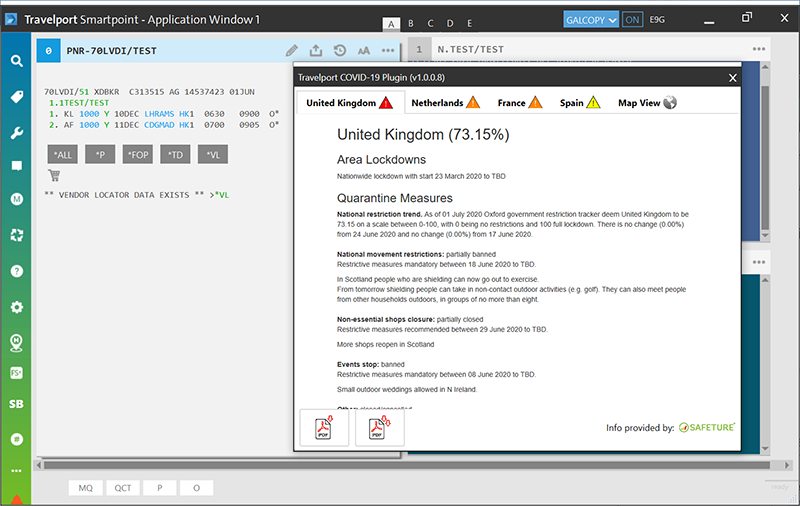Click the P quick button

pos(160,488)
